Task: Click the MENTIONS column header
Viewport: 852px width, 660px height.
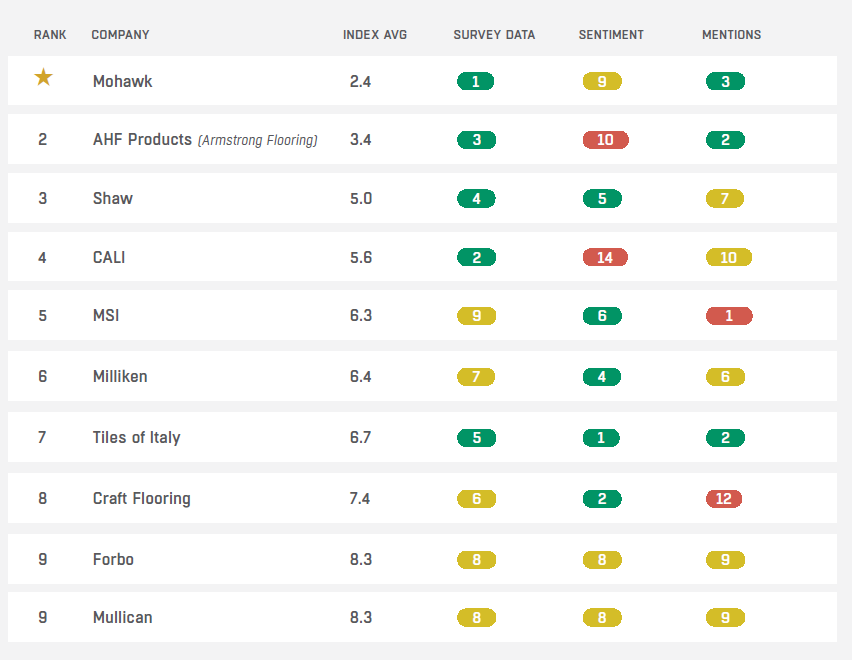Action: coord(731,35)
